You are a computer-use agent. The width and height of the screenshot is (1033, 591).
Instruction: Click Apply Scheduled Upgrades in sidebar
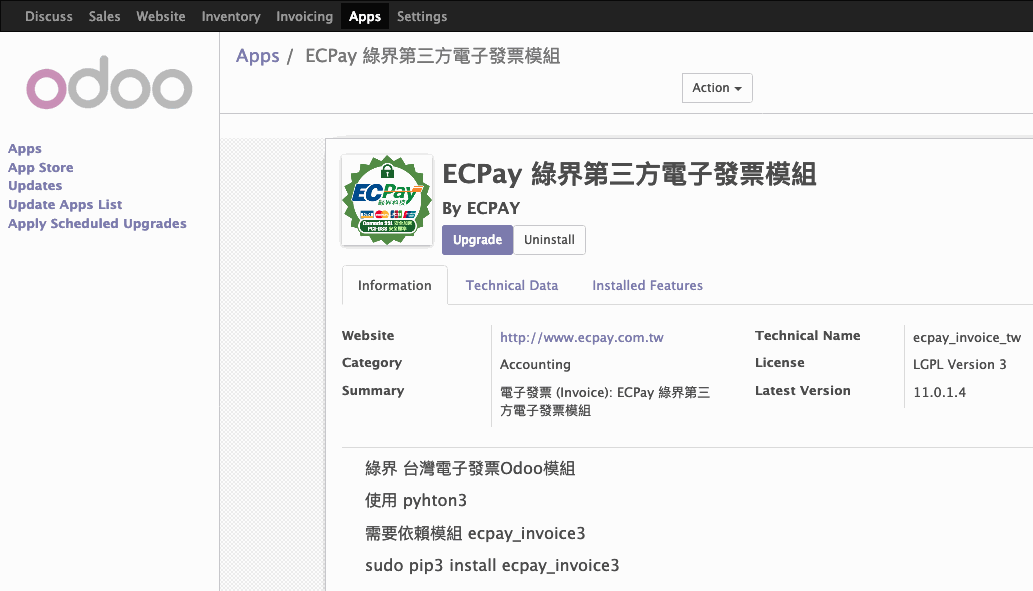tap(98, 223)
